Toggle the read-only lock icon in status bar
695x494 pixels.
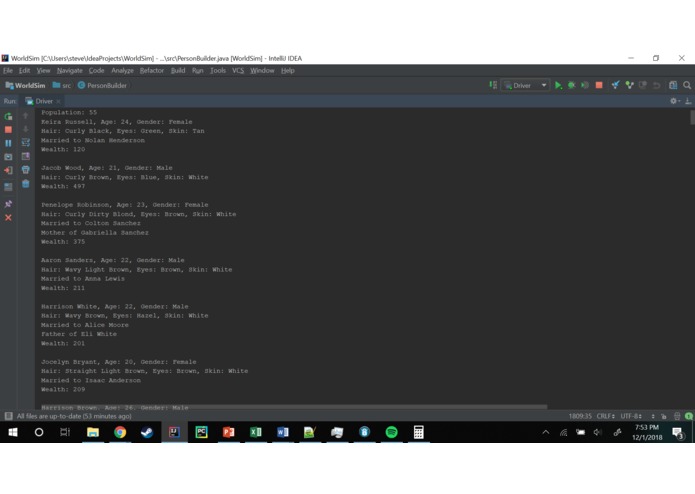click(664, 416)
